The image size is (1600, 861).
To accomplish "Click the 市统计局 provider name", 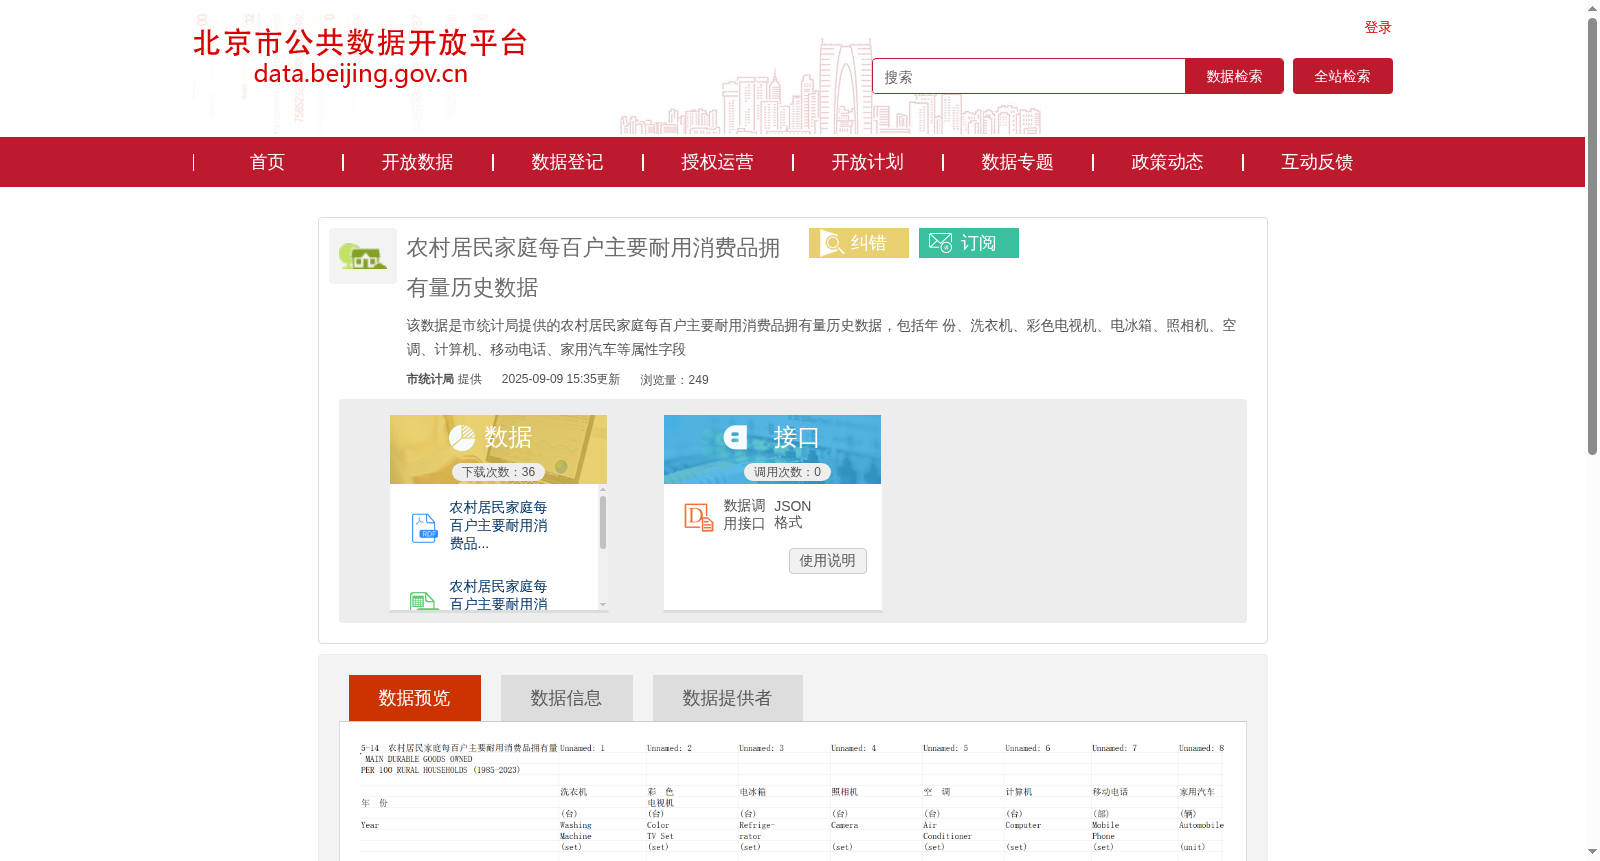I will [430, 379].
